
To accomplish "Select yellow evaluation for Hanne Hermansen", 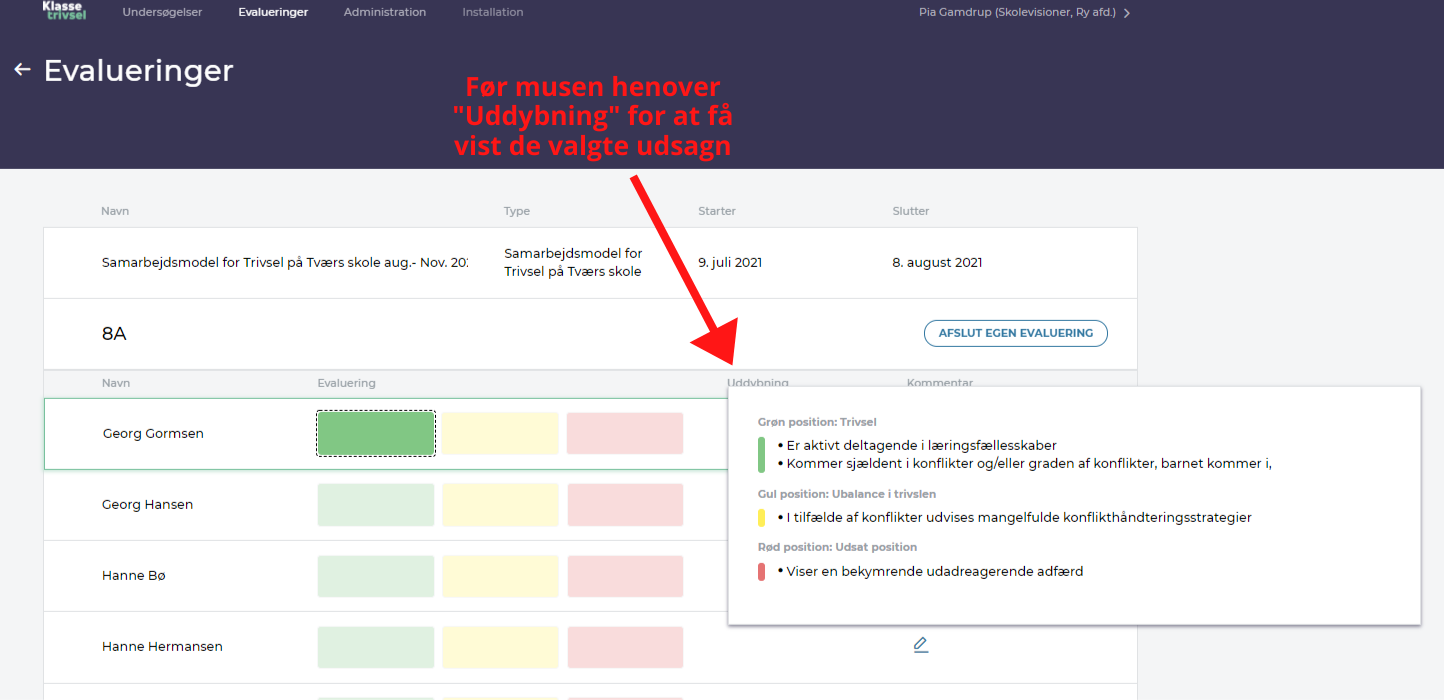I will (500, 647).
